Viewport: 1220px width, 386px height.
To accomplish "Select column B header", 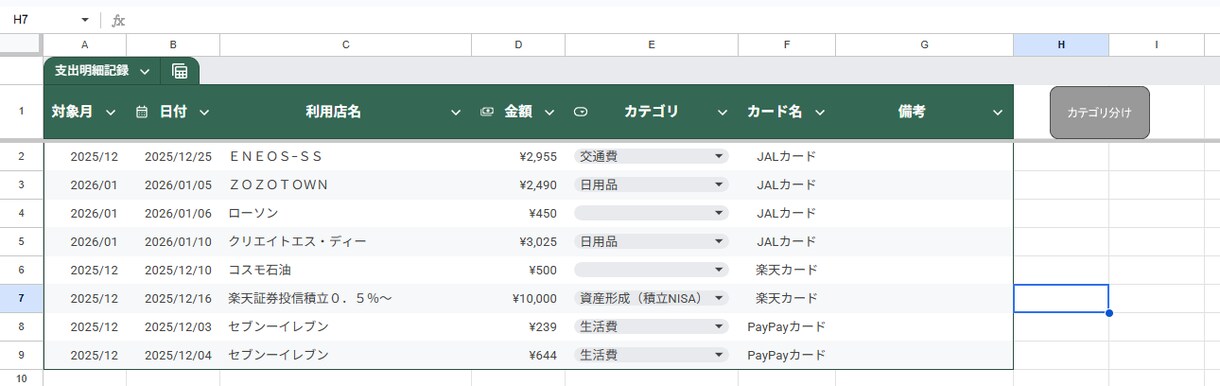I will pos(173,44).
